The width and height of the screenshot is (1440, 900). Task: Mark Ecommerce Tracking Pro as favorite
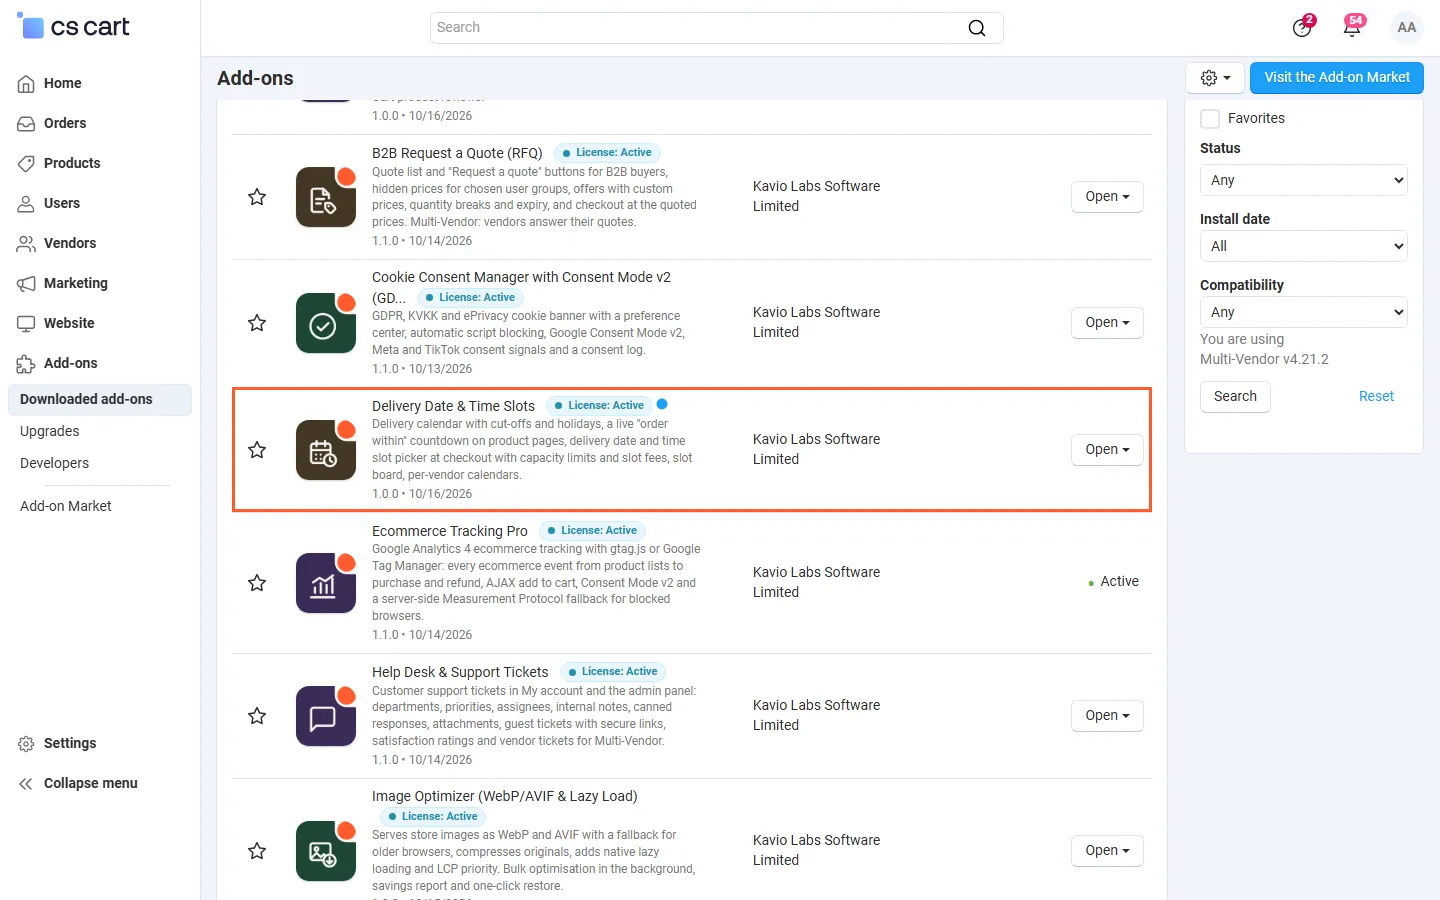coord(257,583)
